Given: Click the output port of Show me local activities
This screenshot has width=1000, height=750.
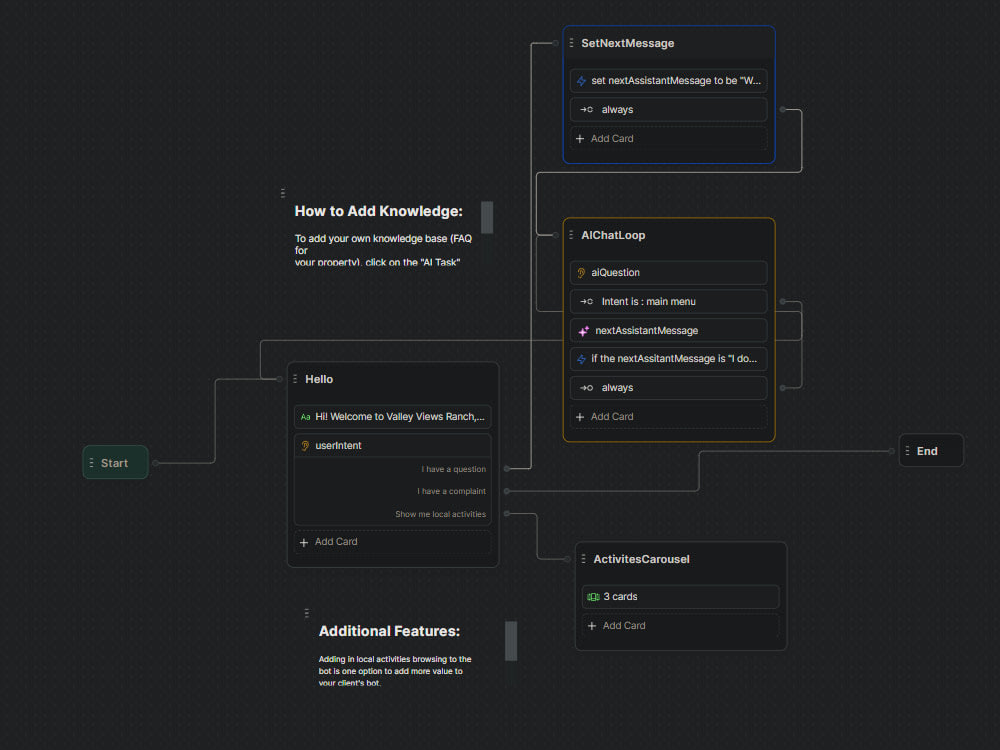Looking at the screenshot, I should (506, 513).
